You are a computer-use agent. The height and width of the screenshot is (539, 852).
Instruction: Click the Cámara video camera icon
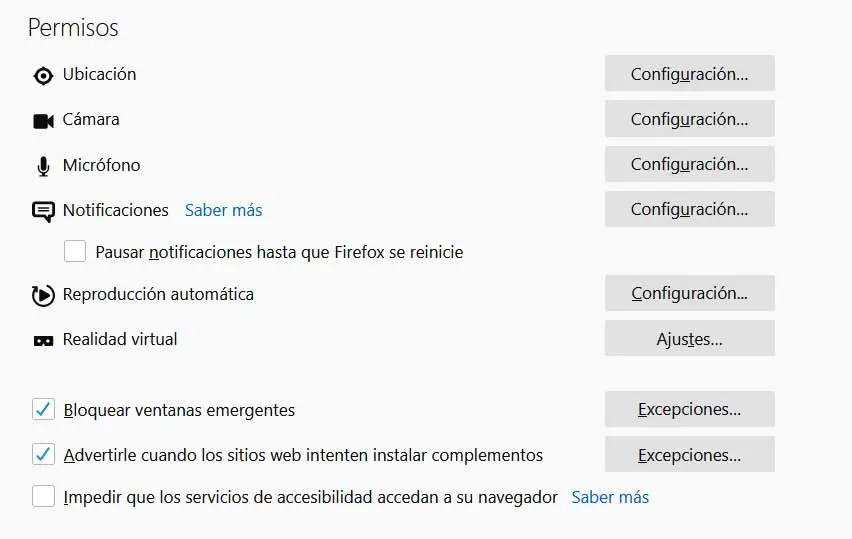click(43, 120)
